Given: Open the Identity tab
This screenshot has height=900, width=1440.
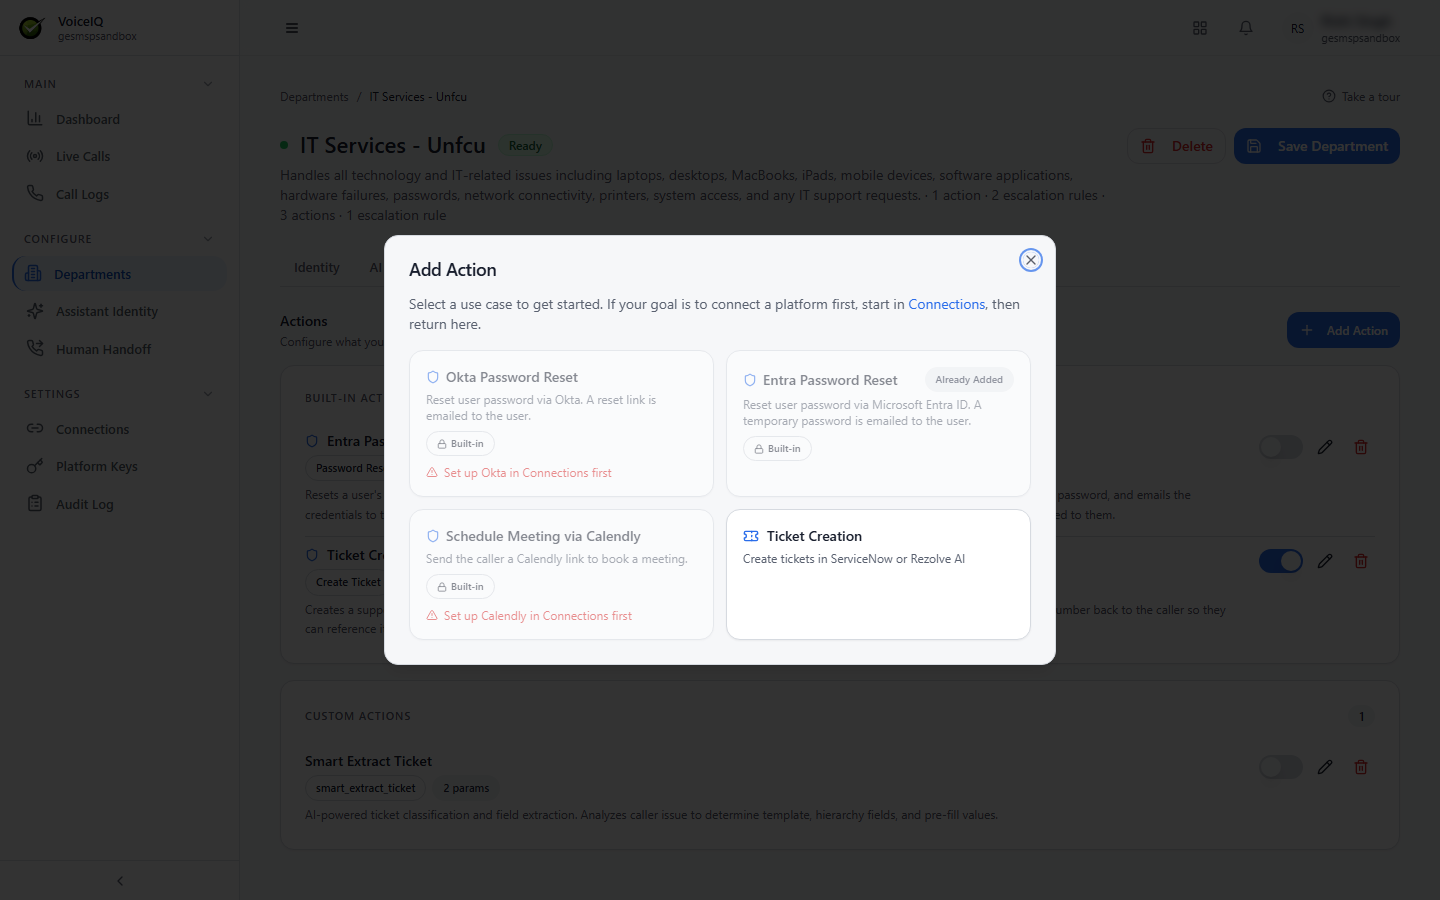Looking at the screenshot, I should point(317,267).
